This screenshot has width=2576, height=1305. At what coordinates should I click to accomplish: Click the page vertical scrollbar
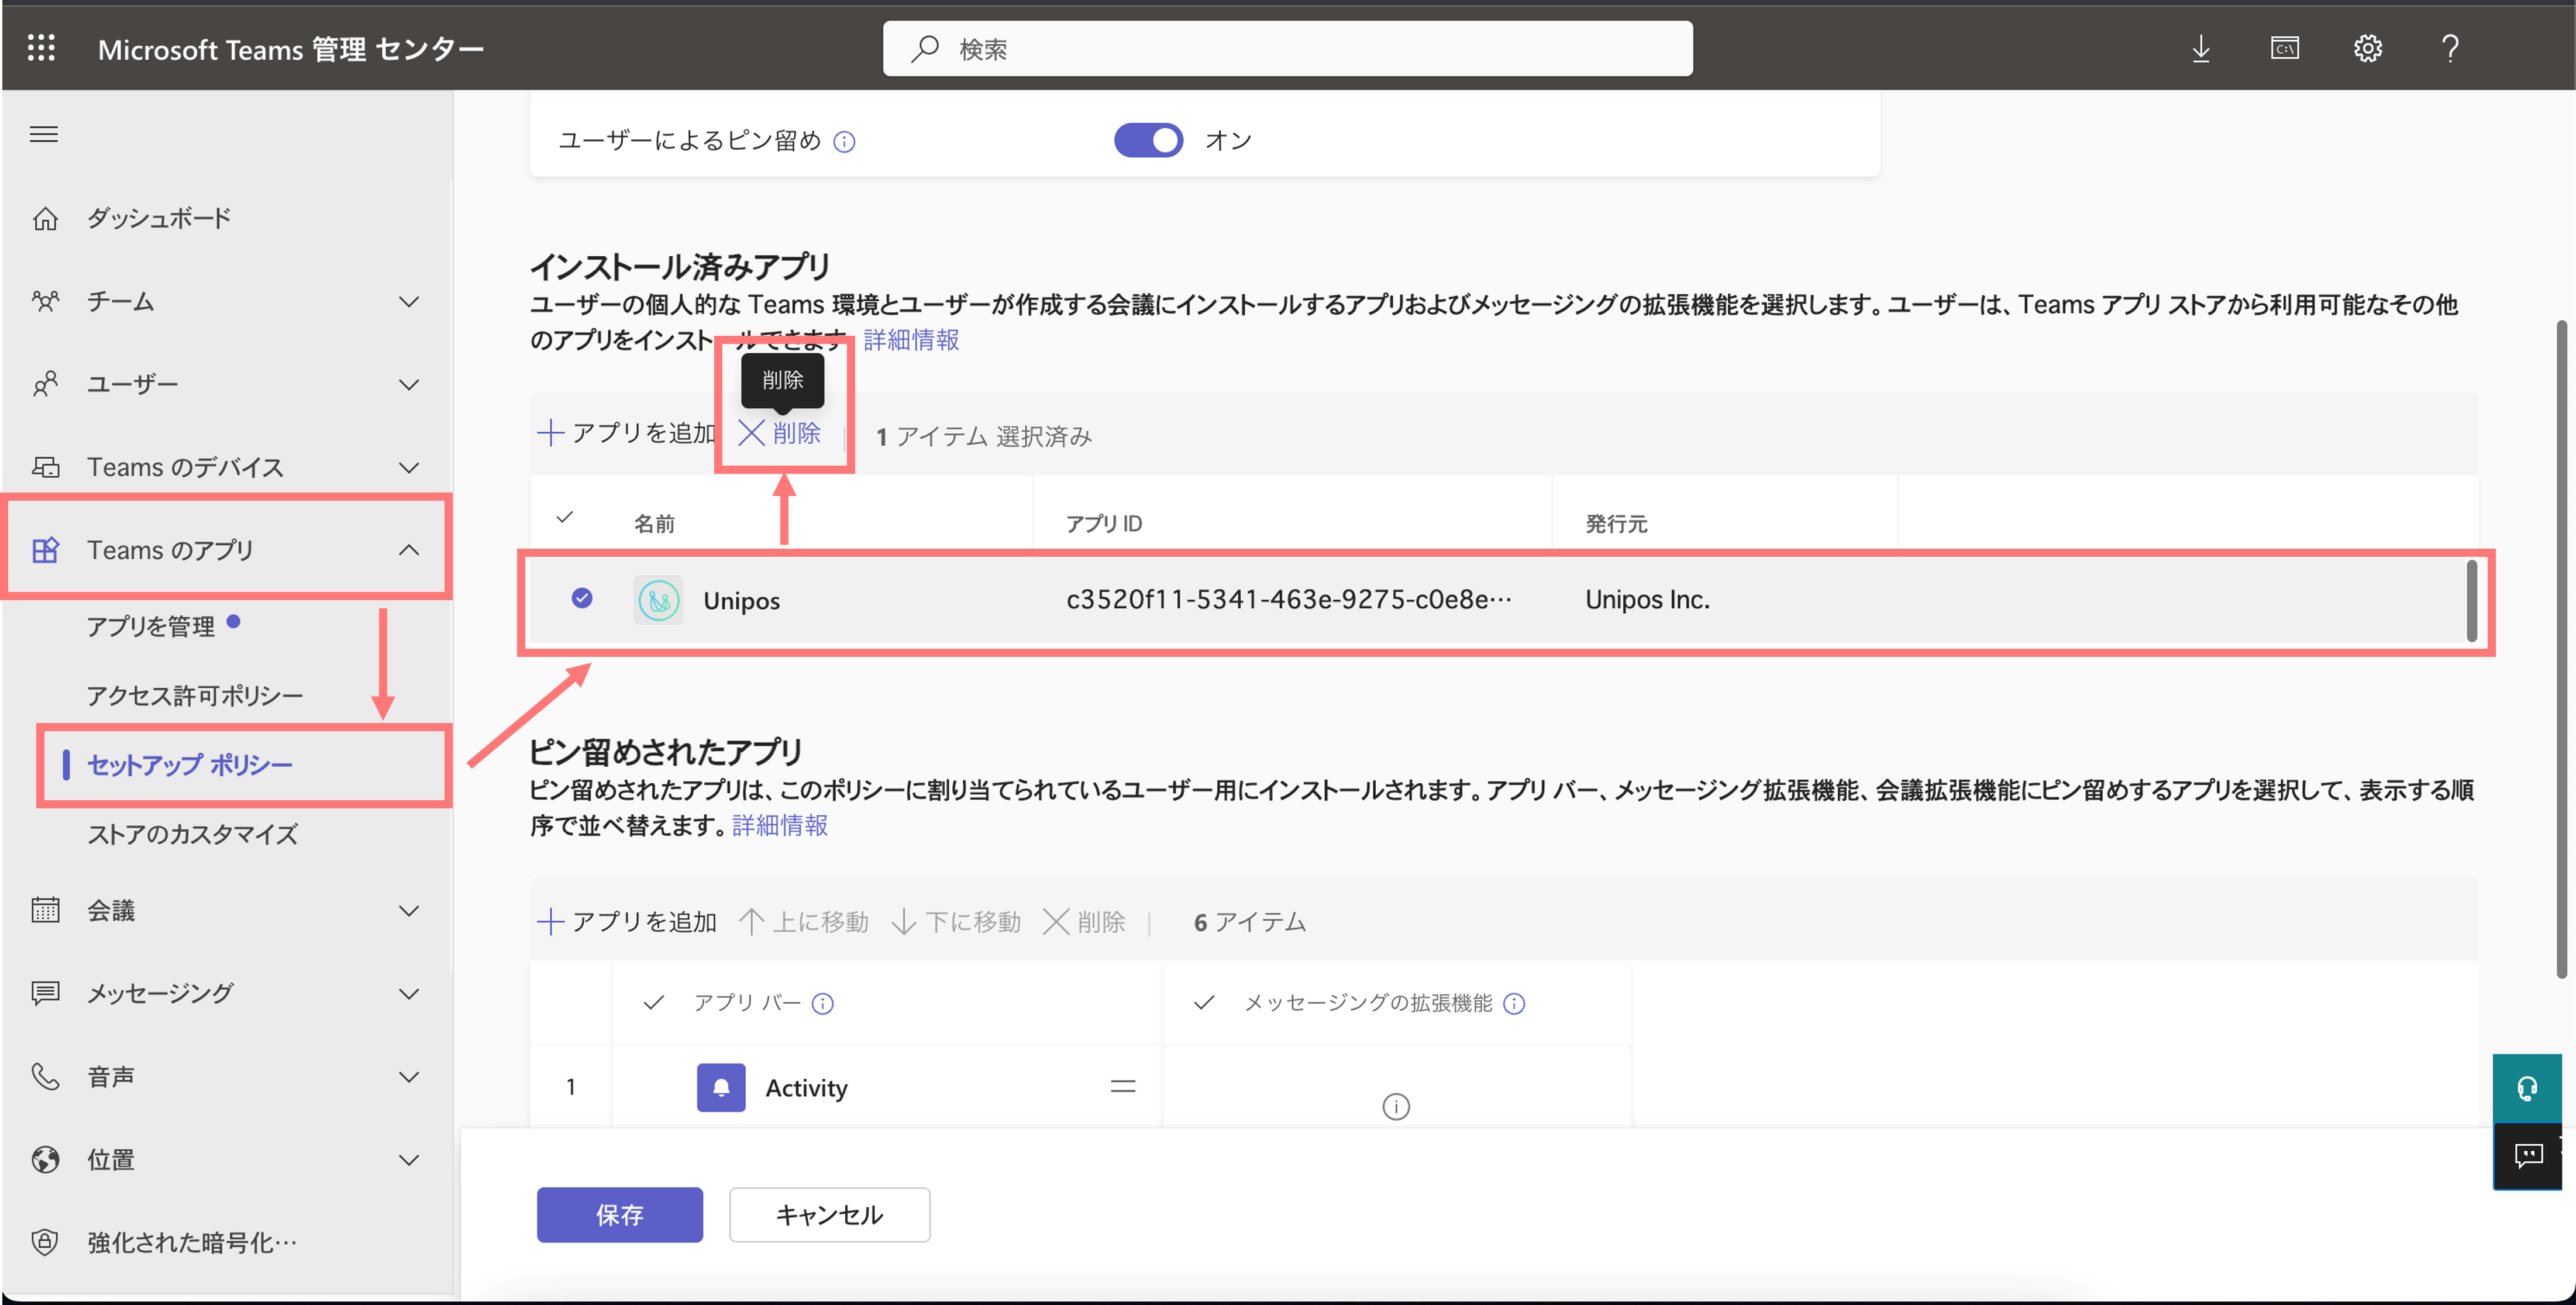pyautogui.click(x=2561, y=648)
